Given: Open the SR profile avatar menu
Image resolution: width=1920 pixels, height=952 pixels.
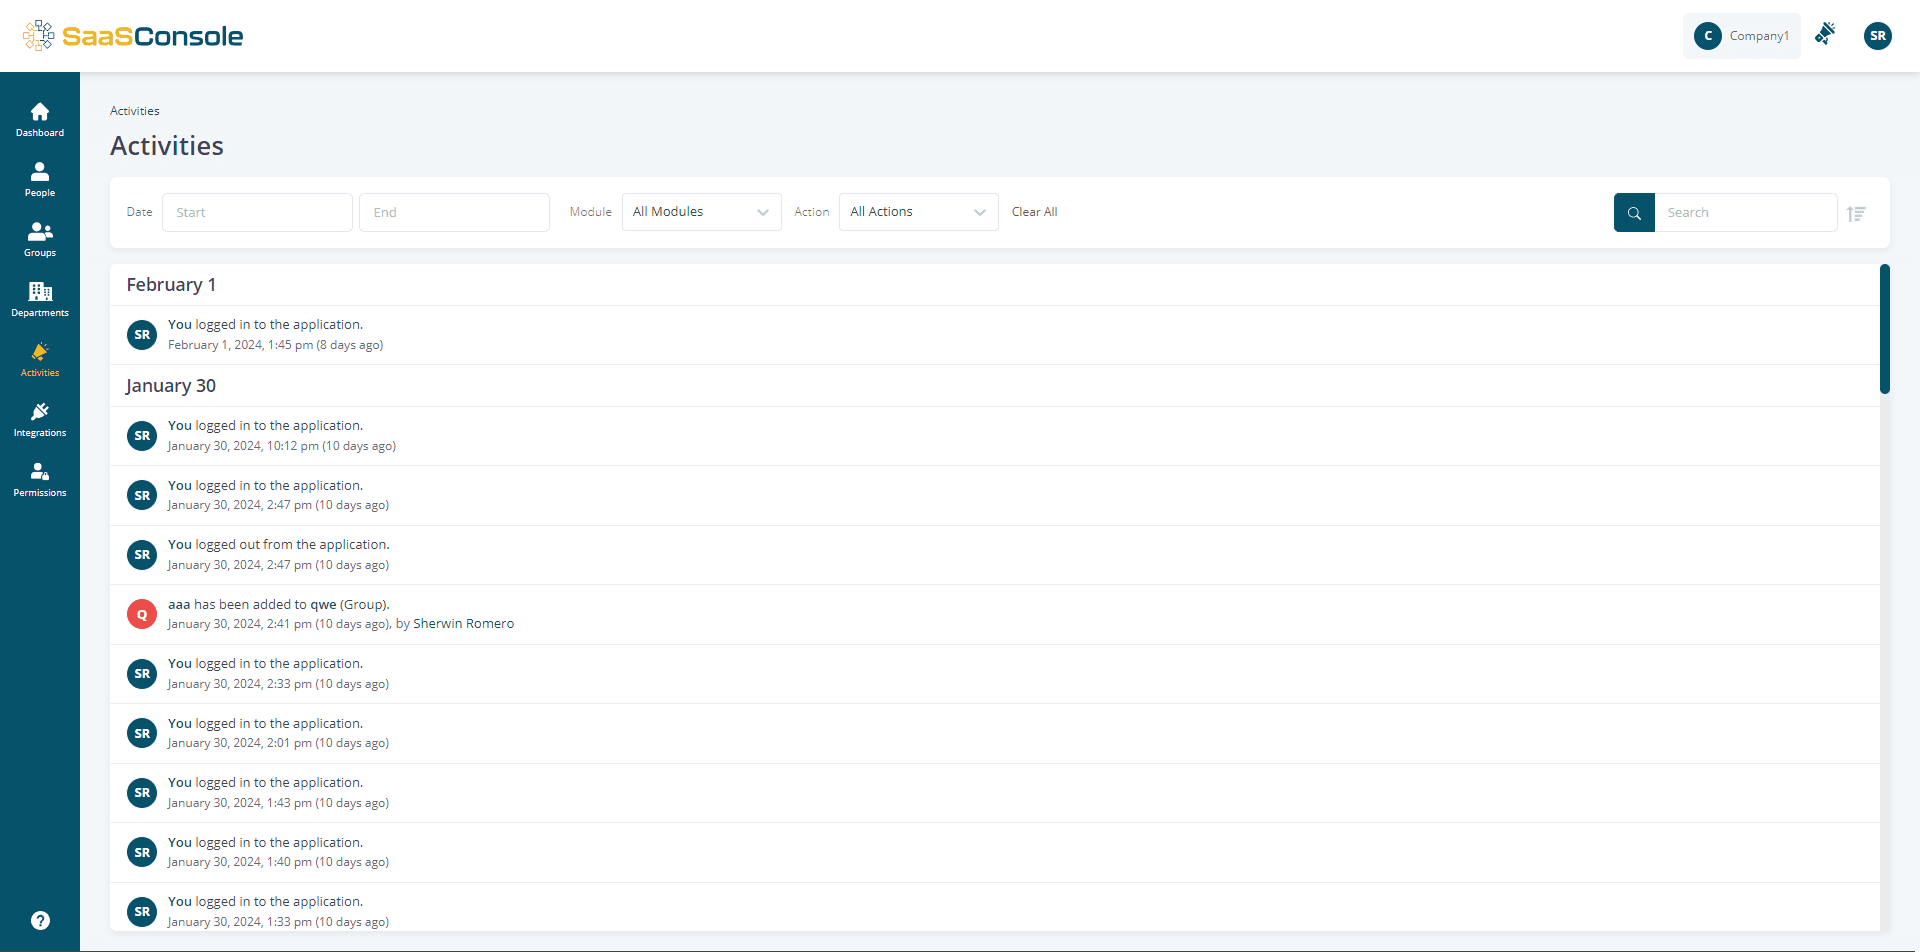Looking at the screenshot, I should (1878, 36).
